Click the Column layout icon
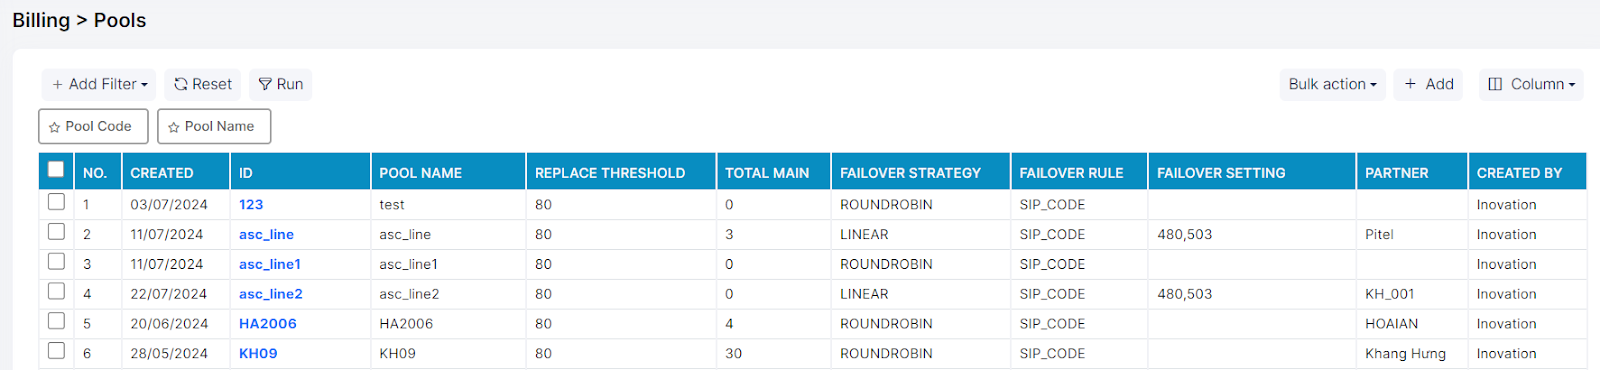Screen dimensions: 1600x370 (x=1495, y=84)
